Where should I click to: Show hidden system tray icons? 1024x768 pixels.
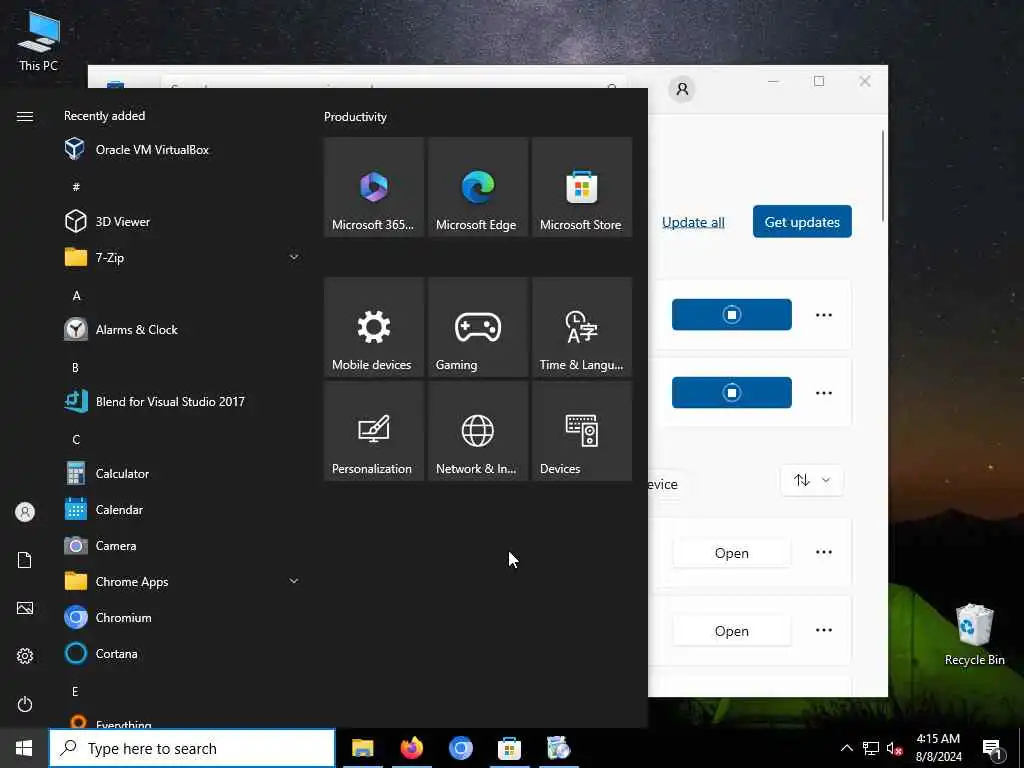click(846, 748)
